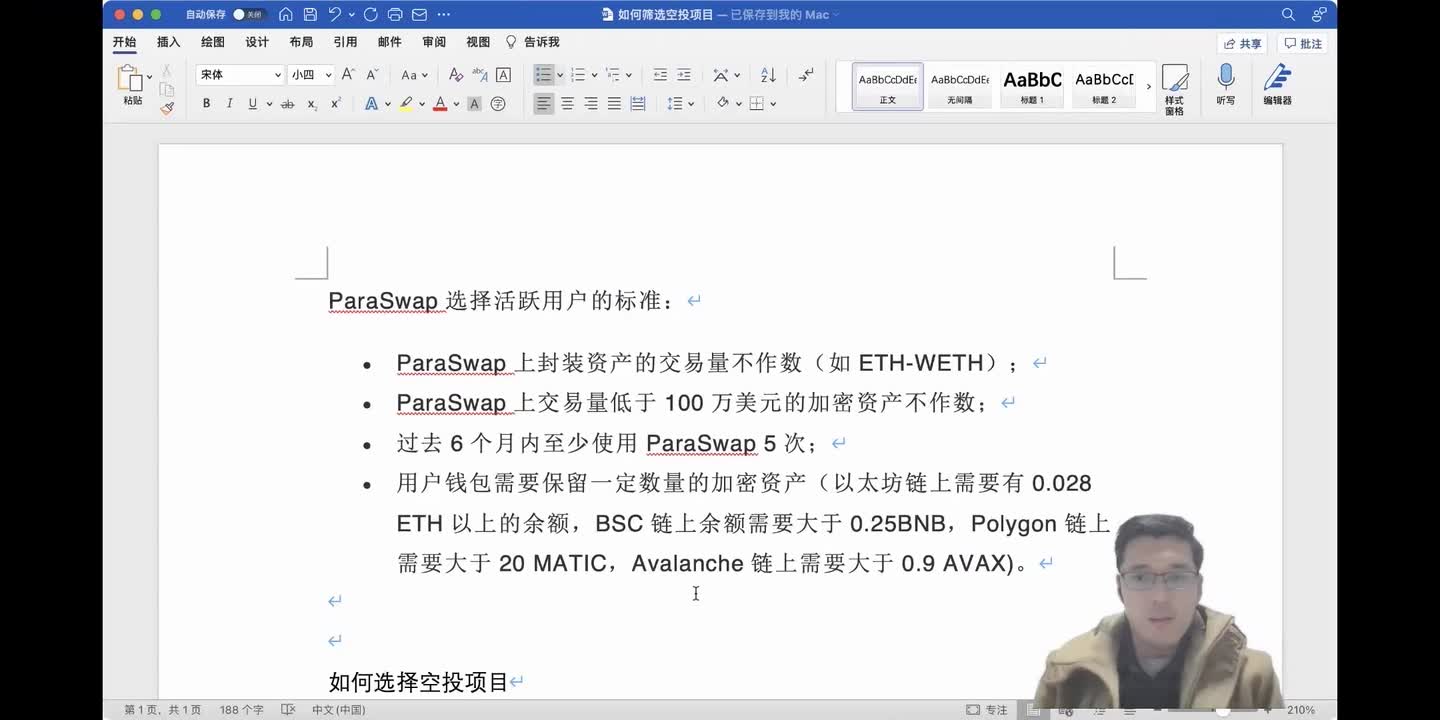Image resolution: width=1440 pixels, height=720 pixels.
Task: Decrease paragraph indent
Action: pyautogui.click(x=660, y=75)
